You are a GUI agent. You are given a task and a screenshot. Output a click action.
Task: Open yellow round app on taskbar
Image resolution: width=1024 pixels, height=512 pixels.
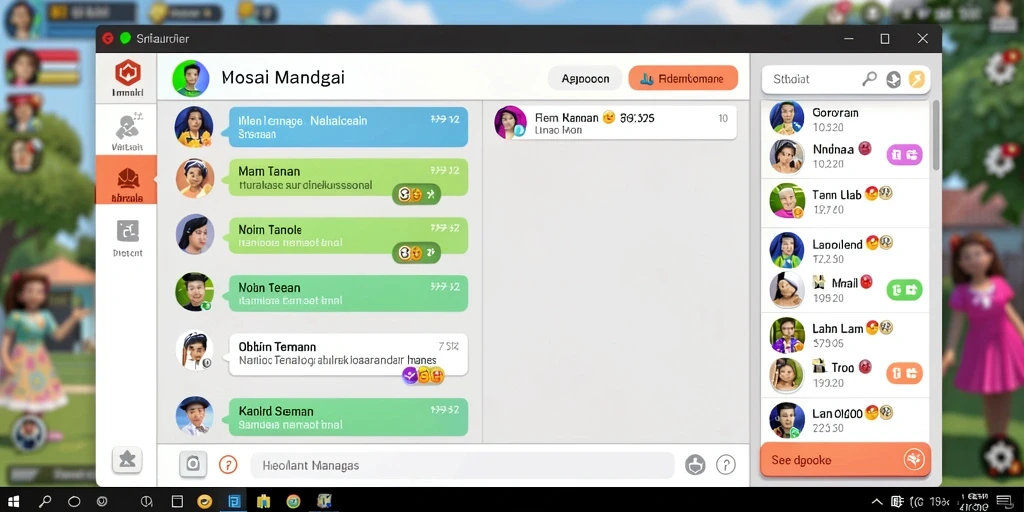click(204, 501)
